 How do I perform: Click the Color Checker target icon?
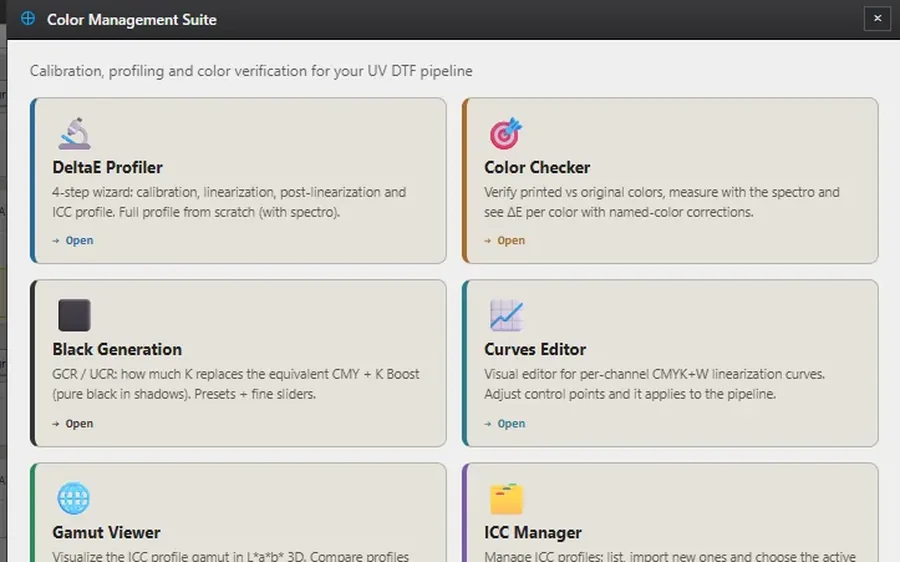click(506, 134)
